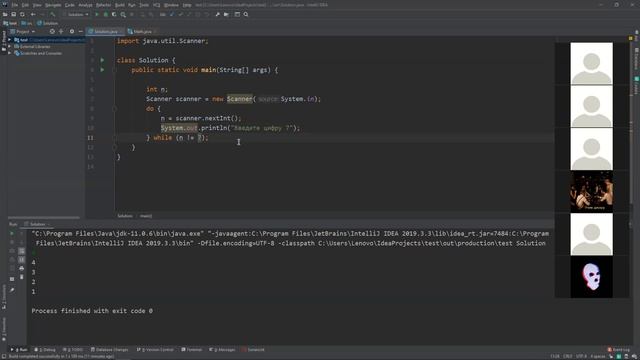Open Project Structure icon in toolbar

click(226, 14)
